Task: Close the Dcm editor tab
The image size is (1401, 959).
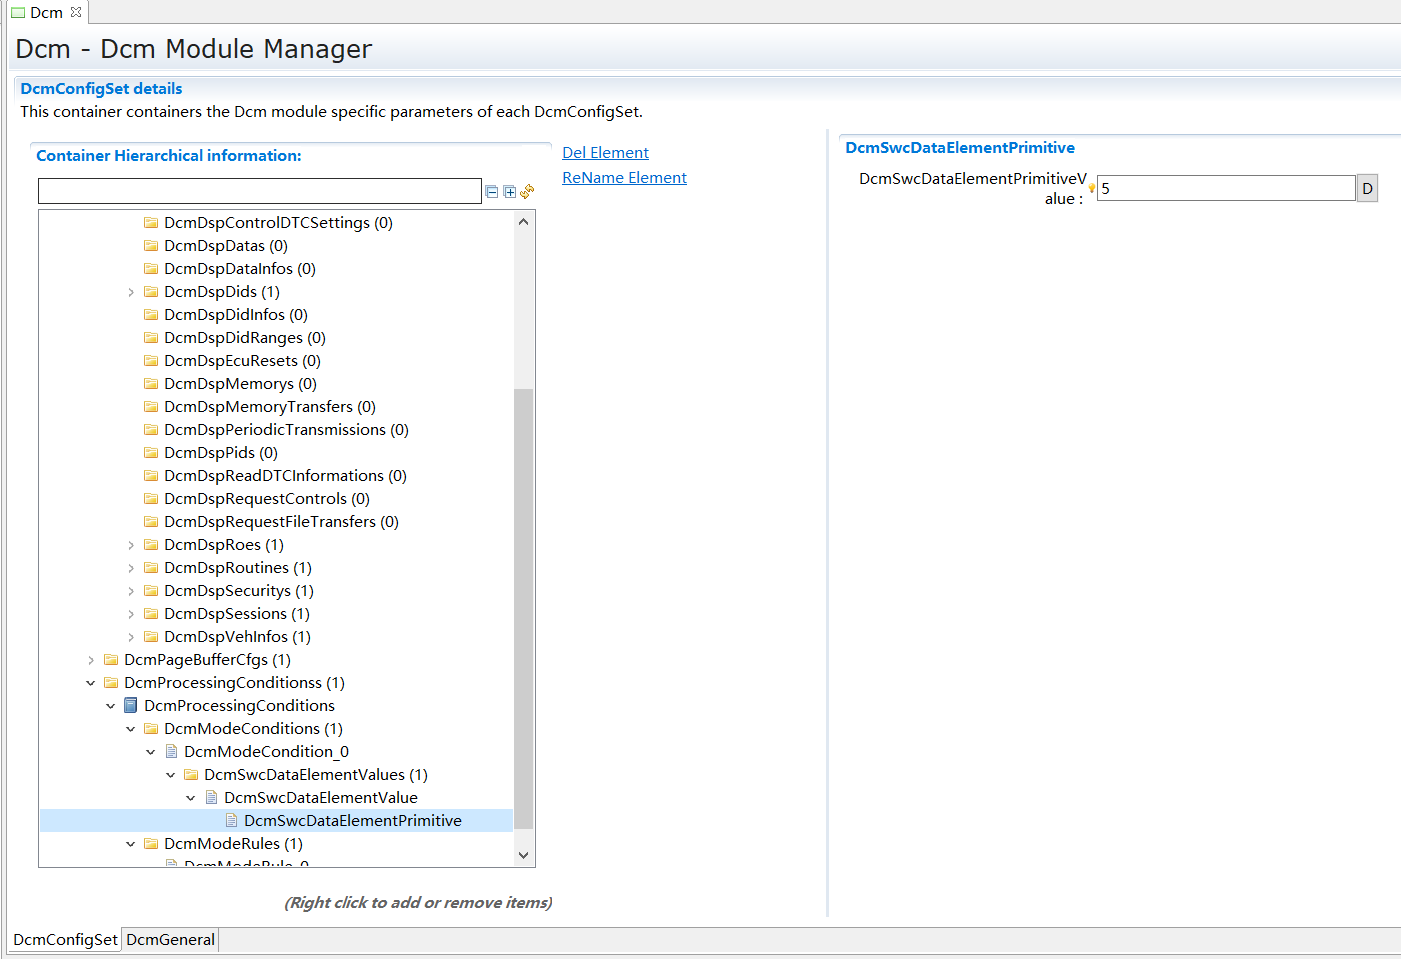Action: click(x=76, y=12)
